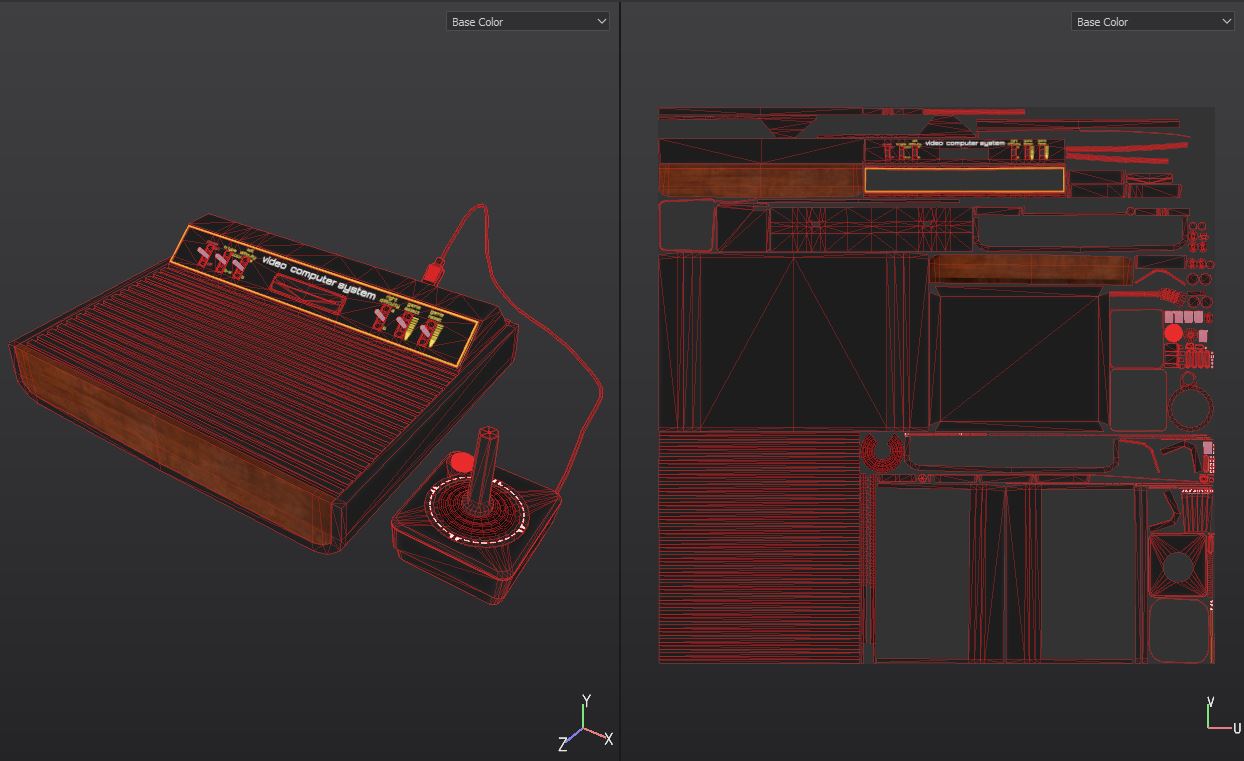Select the orange-outlined empty rectangle in the UV map
Image resolution: width=1244 pixels, height=761 pixels.
coord(964,180)
